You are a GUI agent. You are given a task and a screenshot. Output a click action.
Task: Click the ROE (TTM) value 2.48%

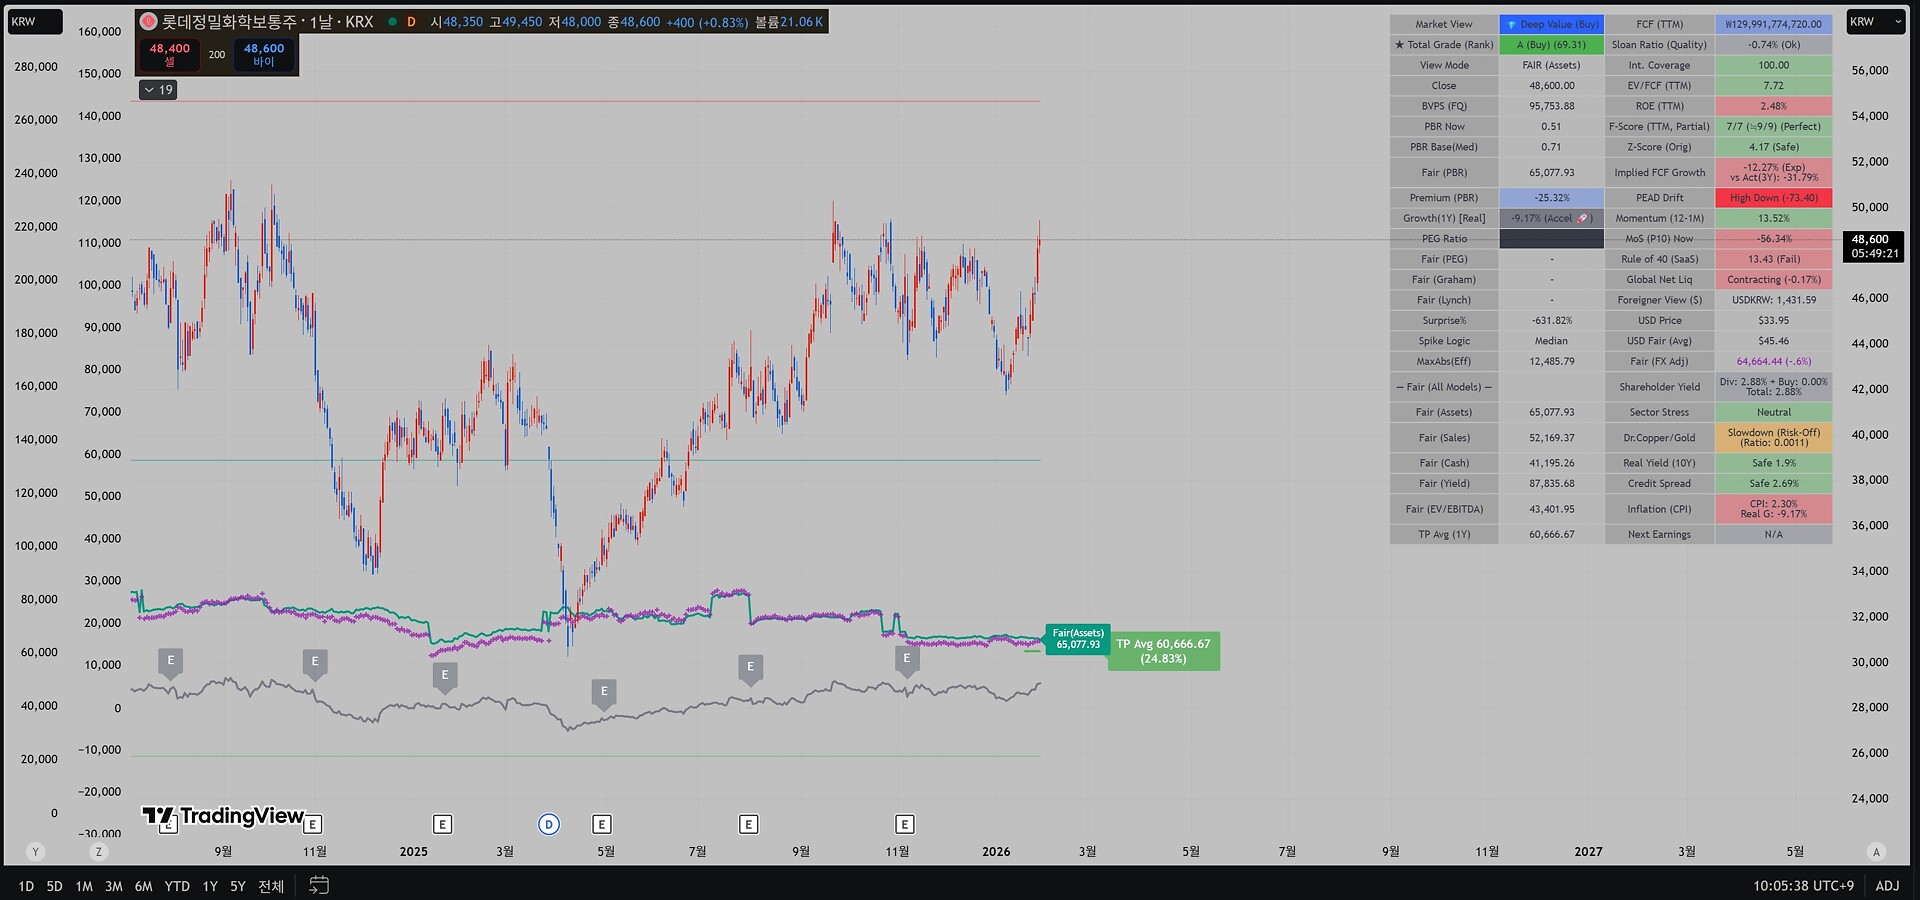(1774, 106)
